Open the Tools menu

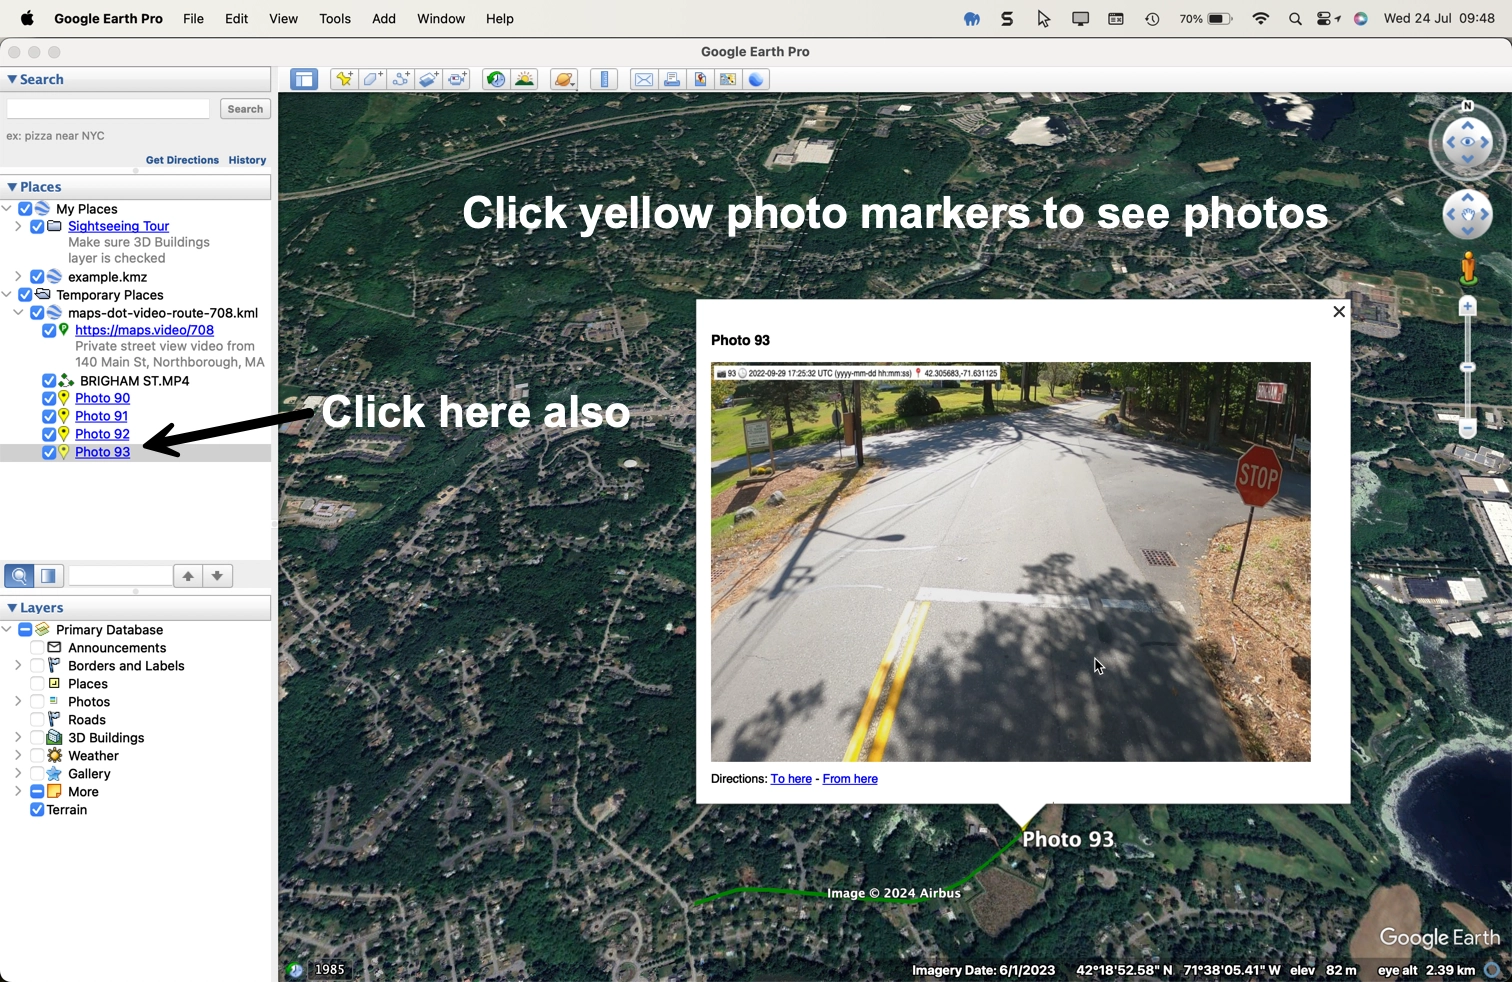(335, 19)
